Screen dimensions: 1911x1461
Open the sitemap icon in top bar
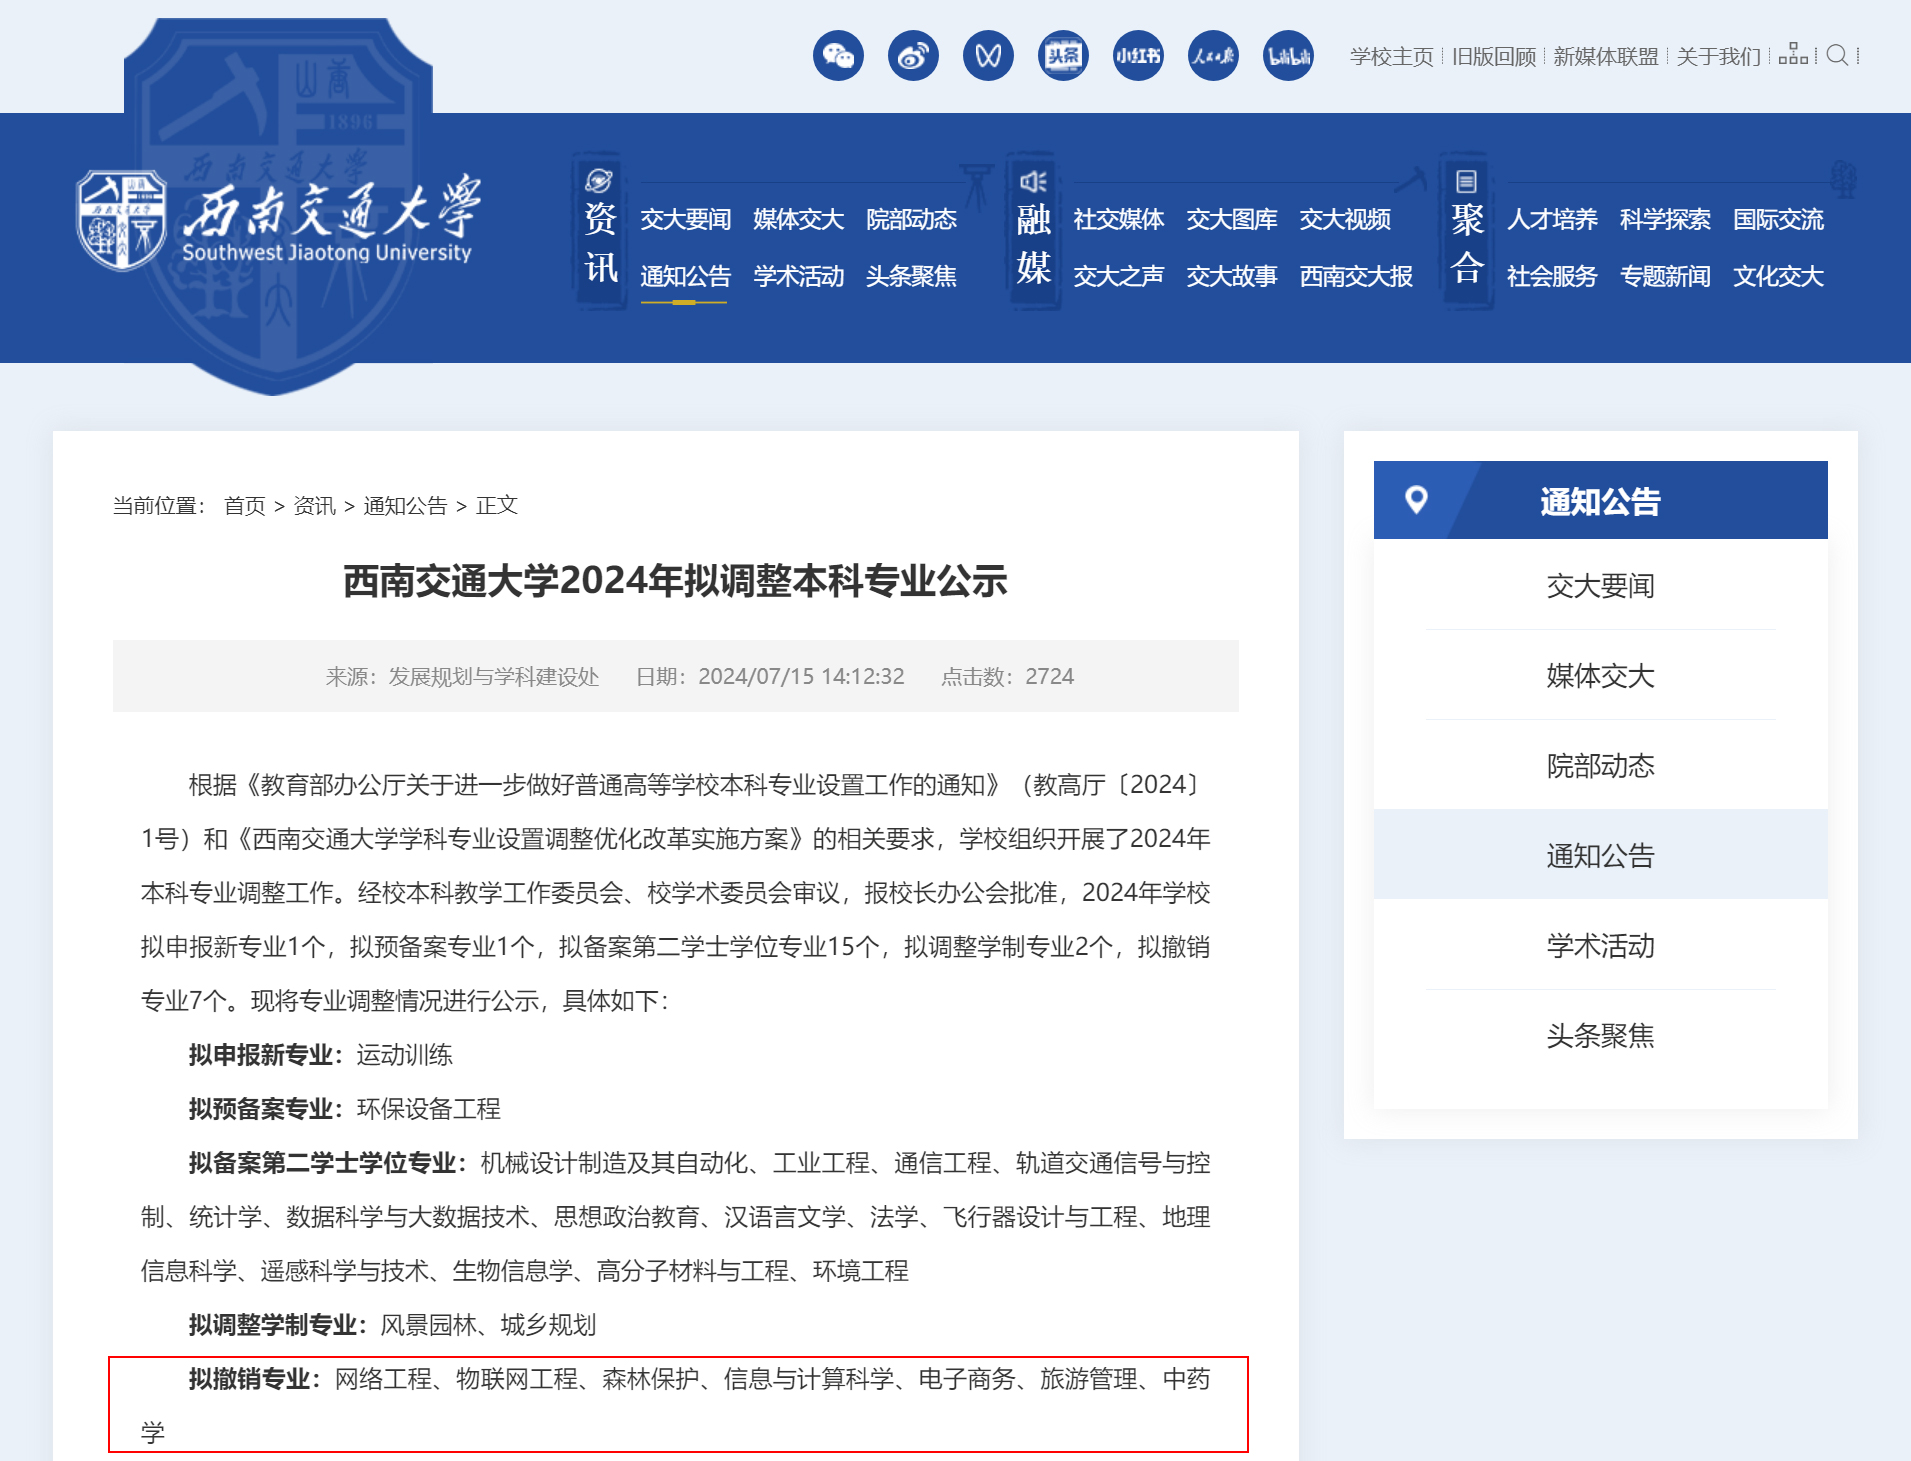click(x=1793, y=55)
